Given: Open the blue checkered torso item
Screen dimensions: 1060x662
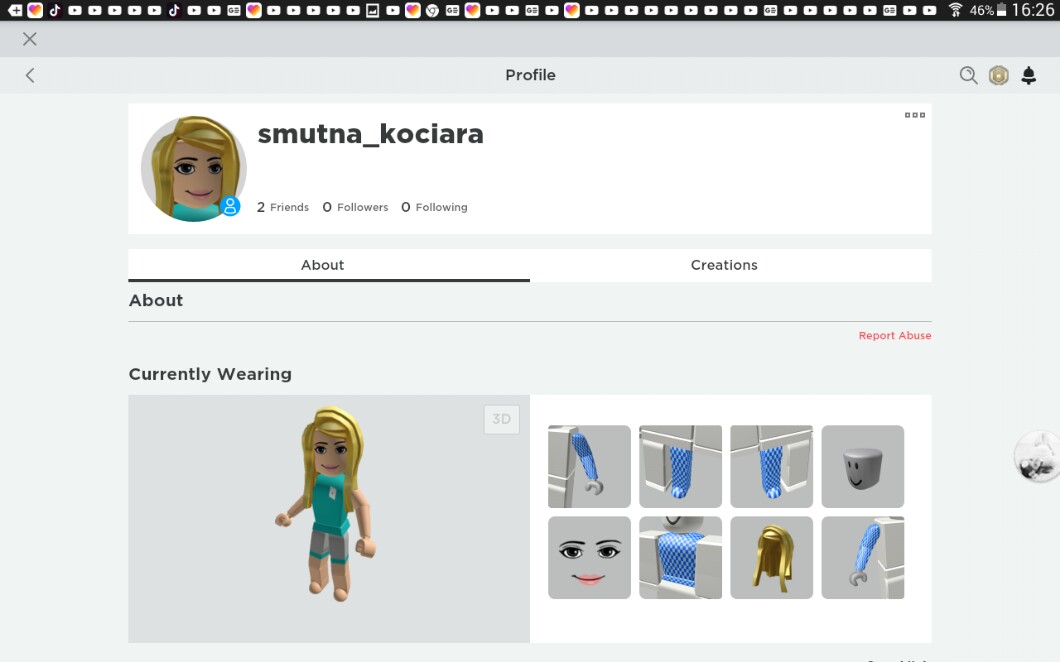Looking at the screenshot, I should [x=680, y=557].
